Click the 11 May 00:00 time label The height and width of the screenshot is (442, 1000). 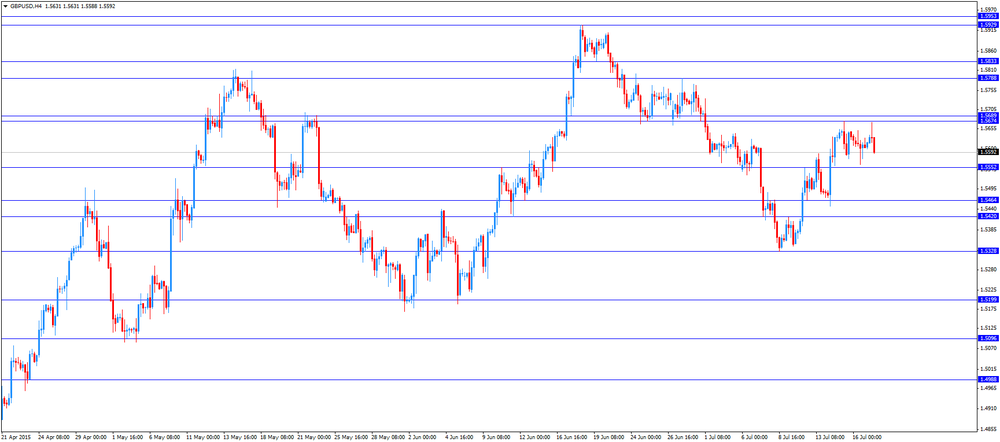coord(201,438)
